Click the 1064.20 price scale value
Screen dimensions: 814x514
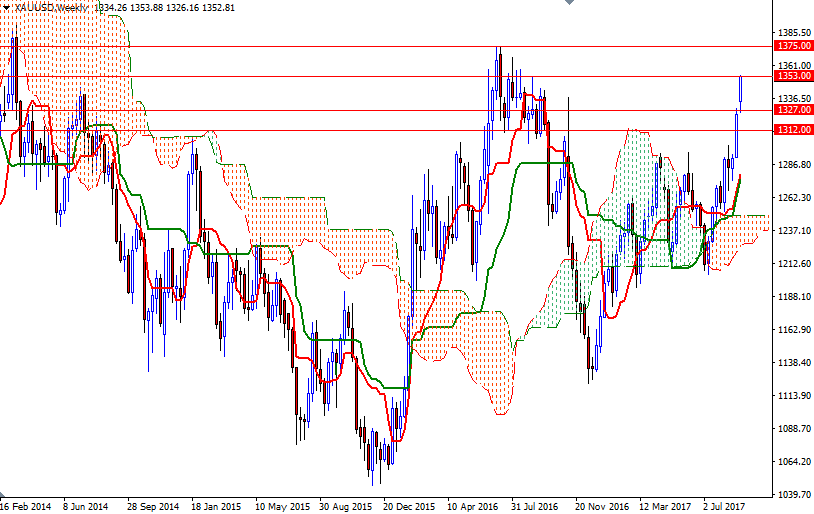(794, 462)
